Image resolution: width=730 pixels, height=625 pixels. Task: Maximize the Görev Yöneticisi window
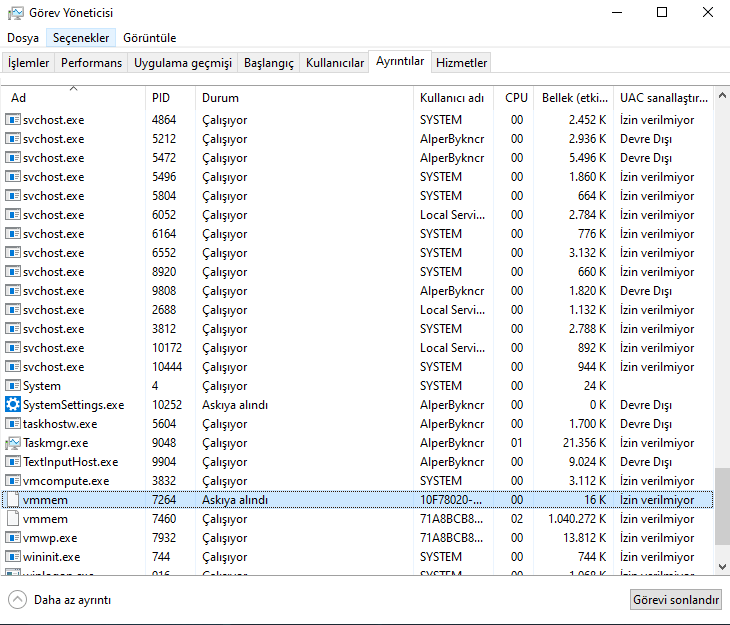[x=662, y=13]
